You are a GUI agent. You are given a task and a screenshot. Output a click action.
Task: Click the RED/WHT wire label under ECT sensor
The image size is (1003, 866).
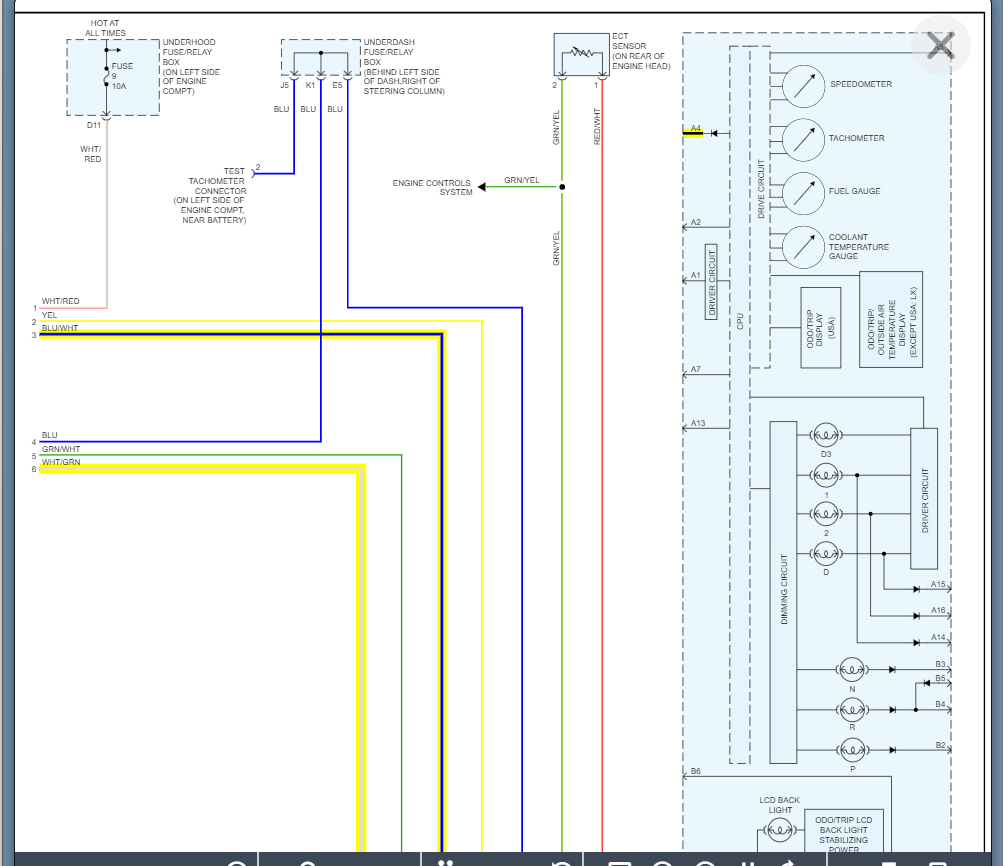(x=598, y=126)
